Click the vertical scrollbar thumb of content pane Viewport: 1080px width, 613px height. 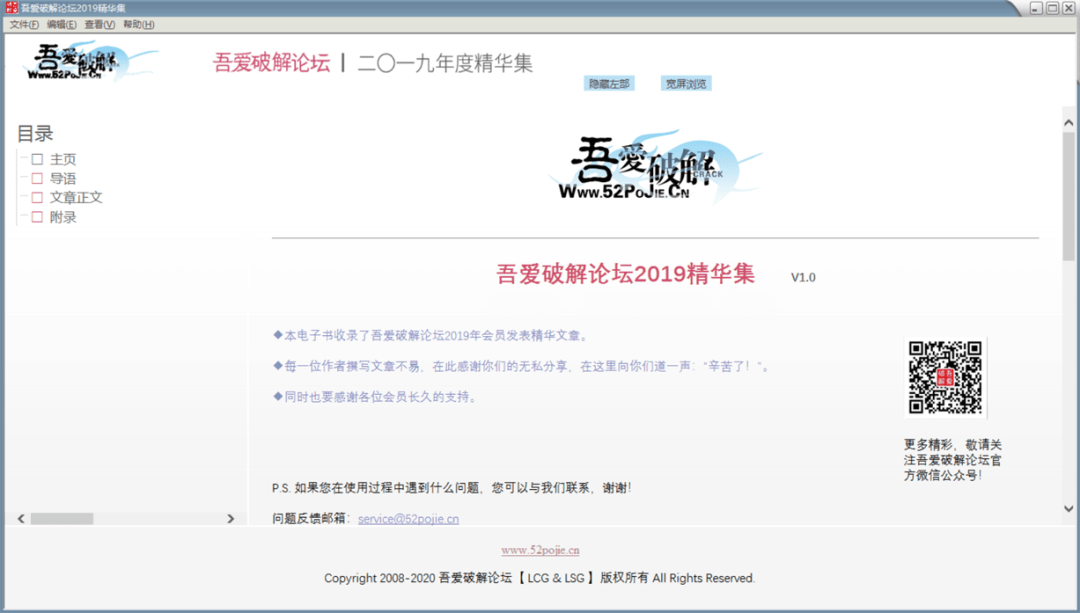coord(1068,196)
